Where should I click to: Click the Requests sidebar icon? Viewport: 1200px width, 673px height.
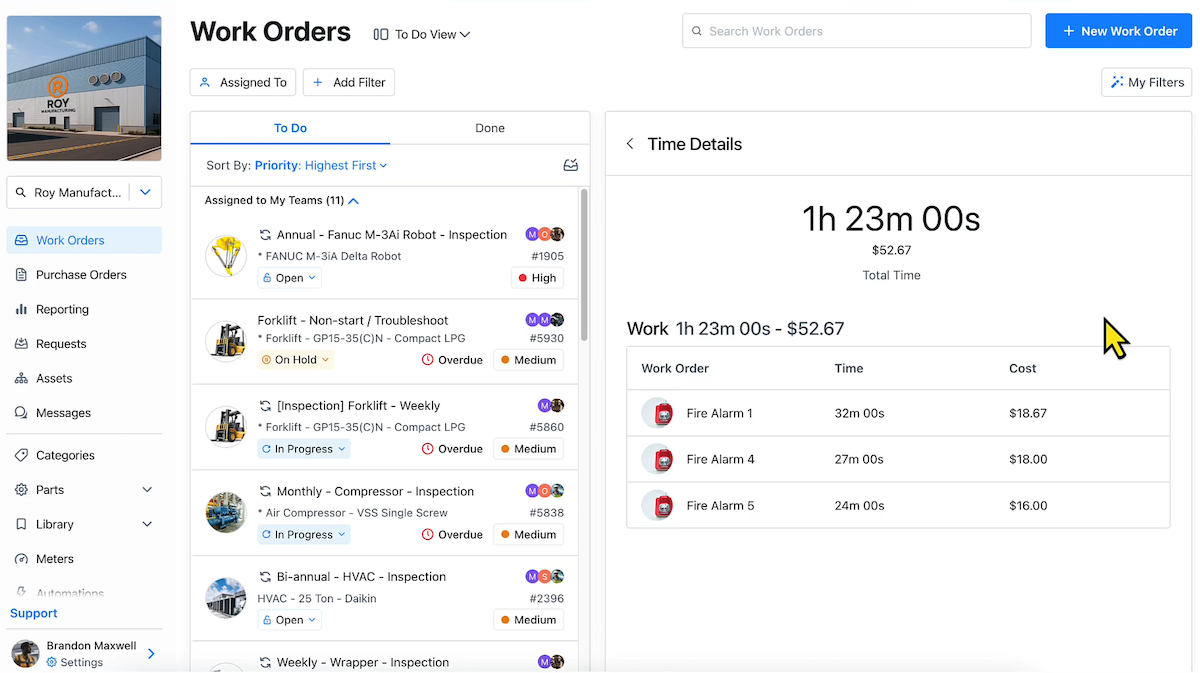click(21, 344)
